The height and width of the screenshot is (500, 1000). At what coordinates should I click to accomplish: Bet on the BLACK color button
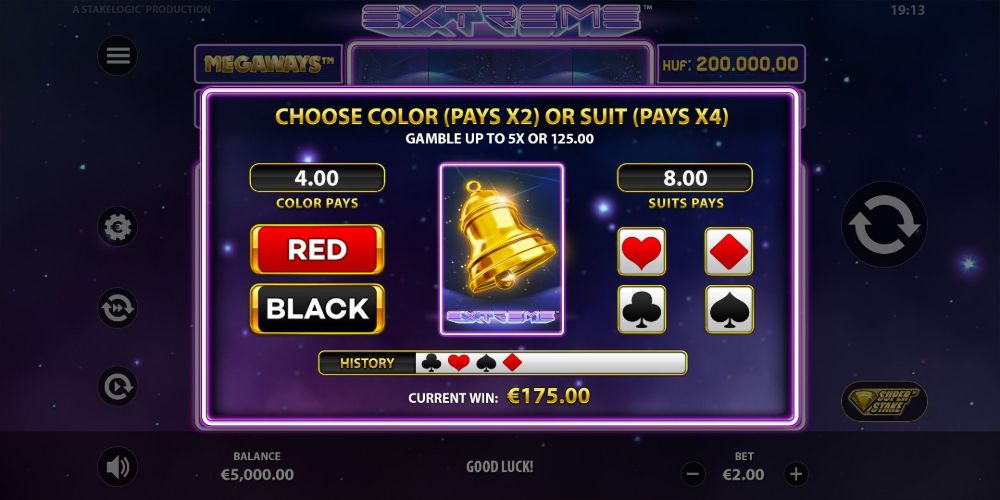(x=317, y=309)
